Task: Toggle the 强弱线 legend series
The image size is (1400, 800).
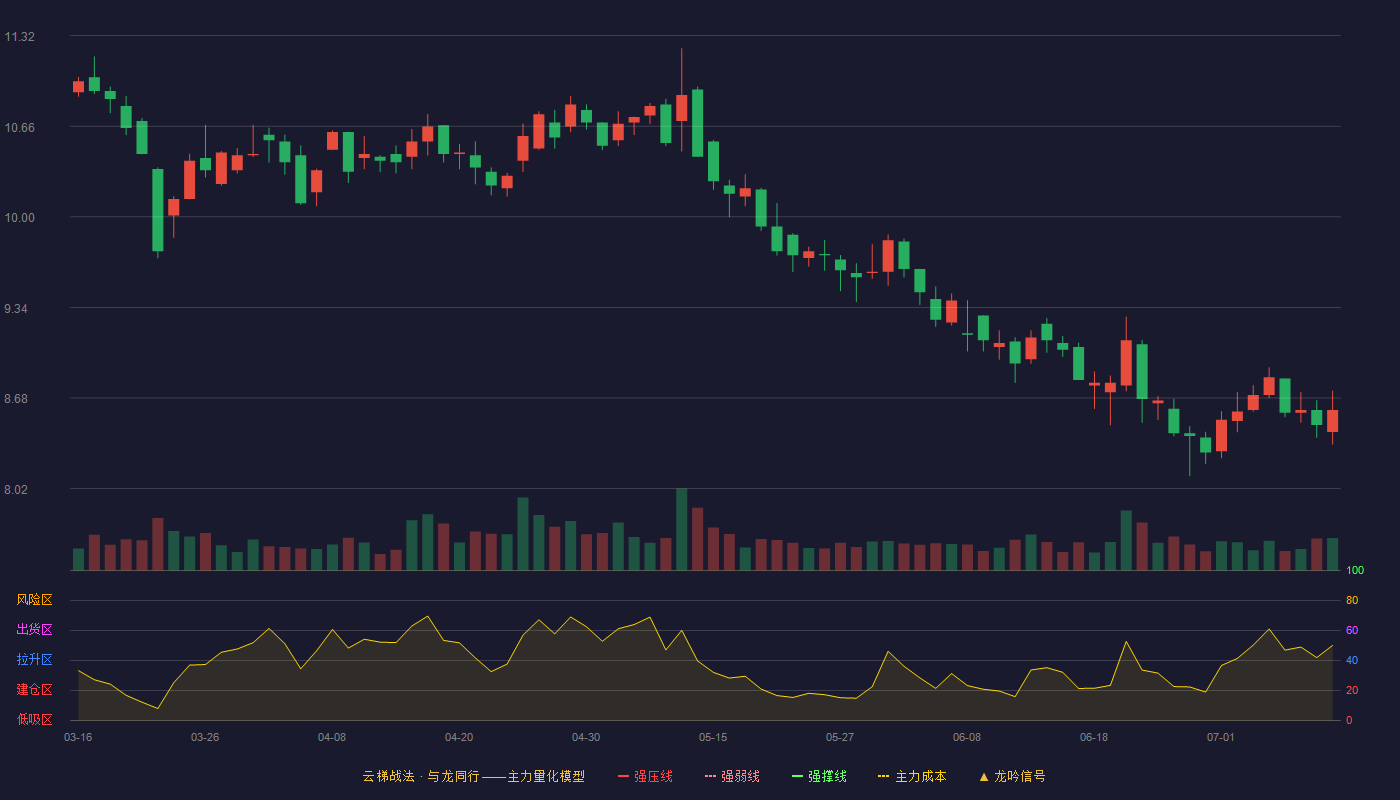Action: [732, 776]
